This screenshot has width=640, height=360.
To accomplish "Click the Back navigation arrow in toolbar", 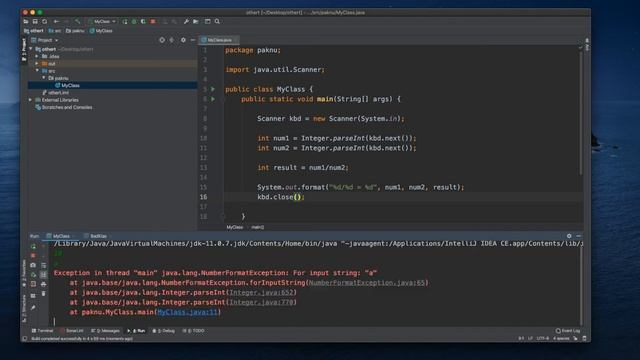I will (x=56, y=22).
